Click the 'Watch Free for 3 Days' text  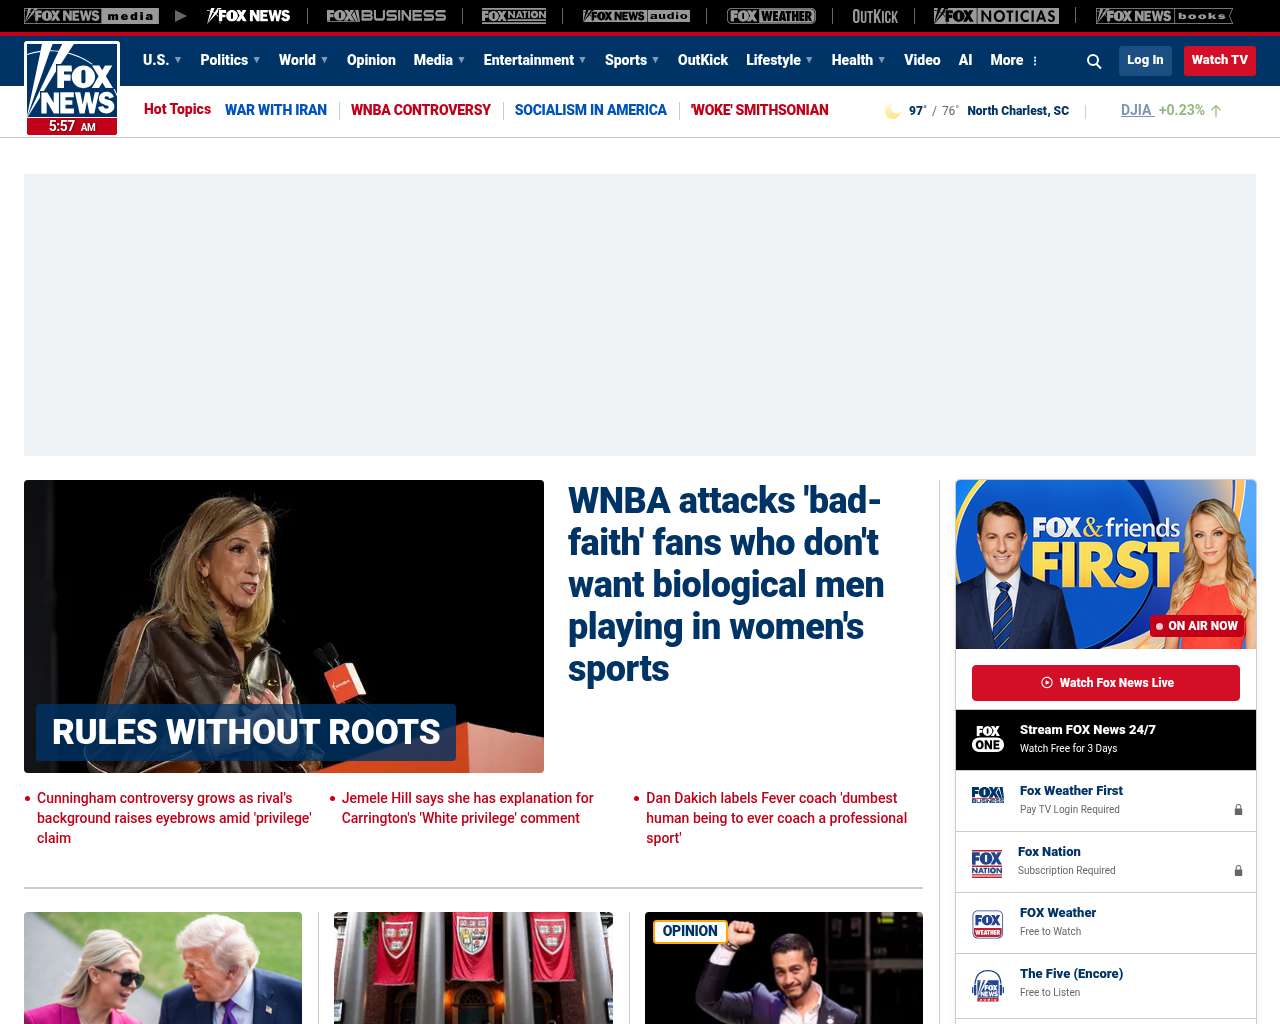coord(1068,748)
